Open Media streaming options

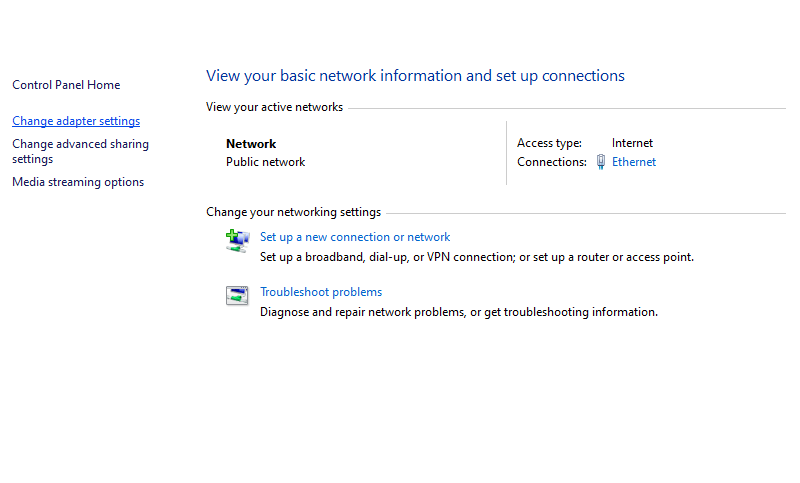[78, 182]
